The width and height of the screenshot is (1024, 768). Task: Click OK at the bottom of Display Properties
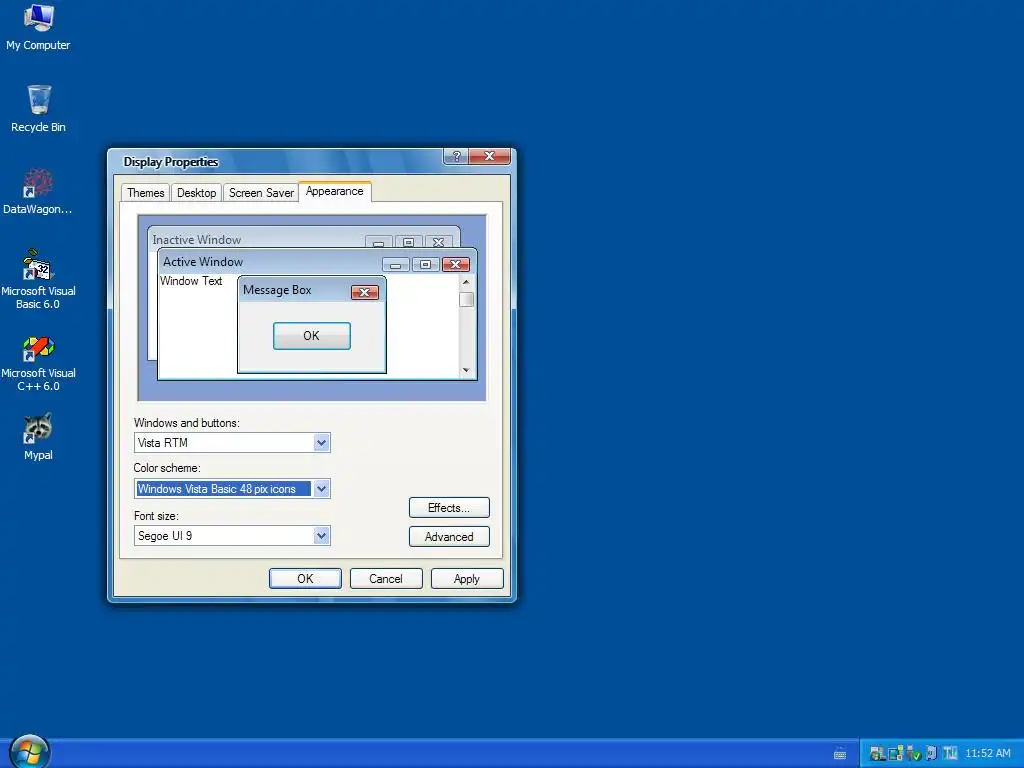click(x=305, y=579)
